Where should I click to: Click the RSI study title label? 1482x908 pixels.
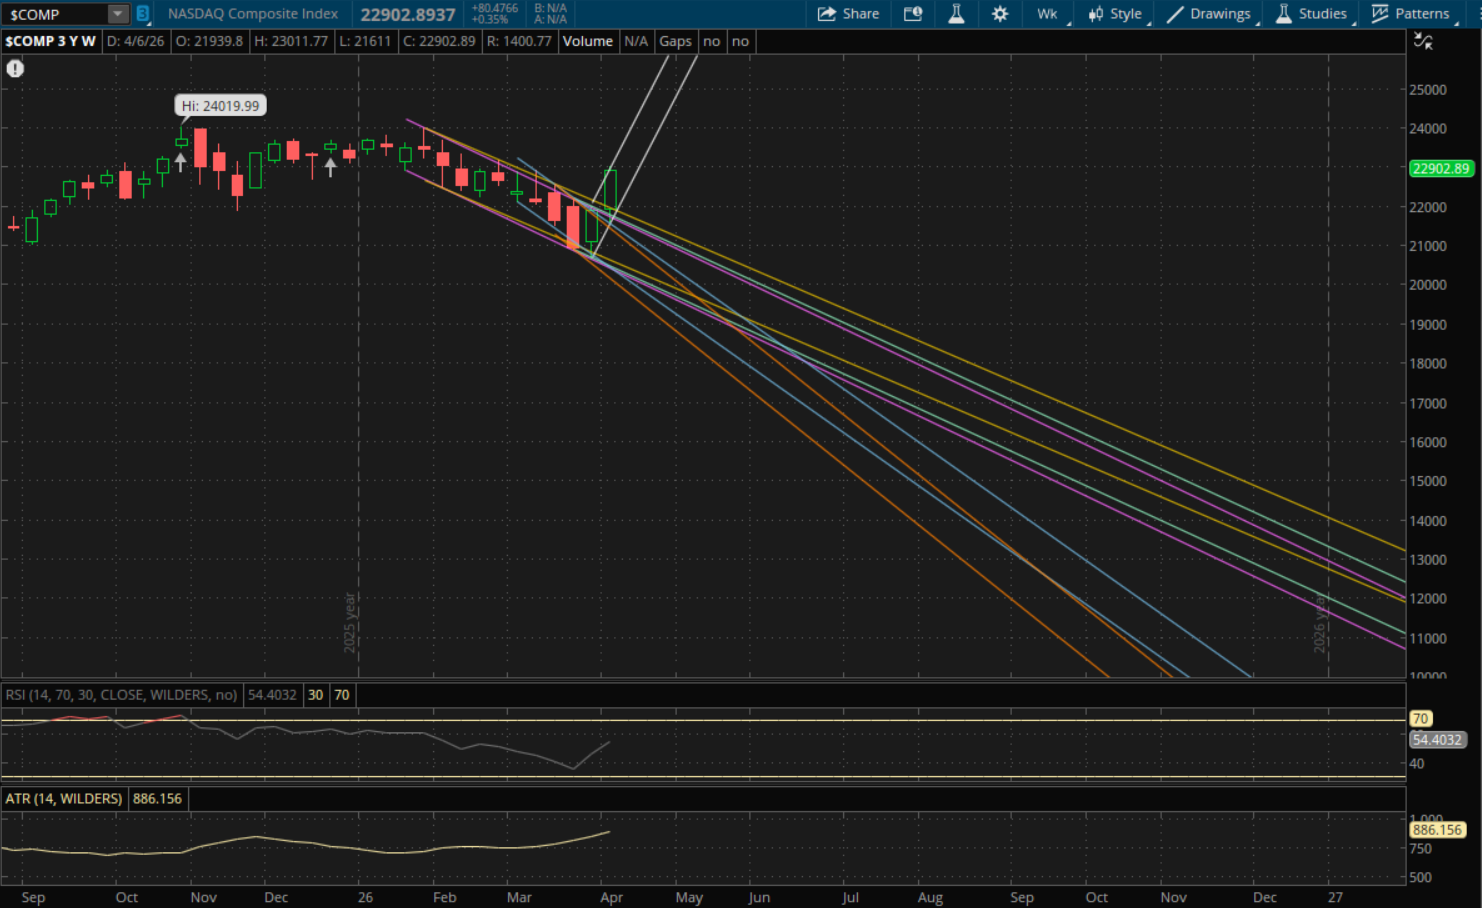(x=121, y=695)
